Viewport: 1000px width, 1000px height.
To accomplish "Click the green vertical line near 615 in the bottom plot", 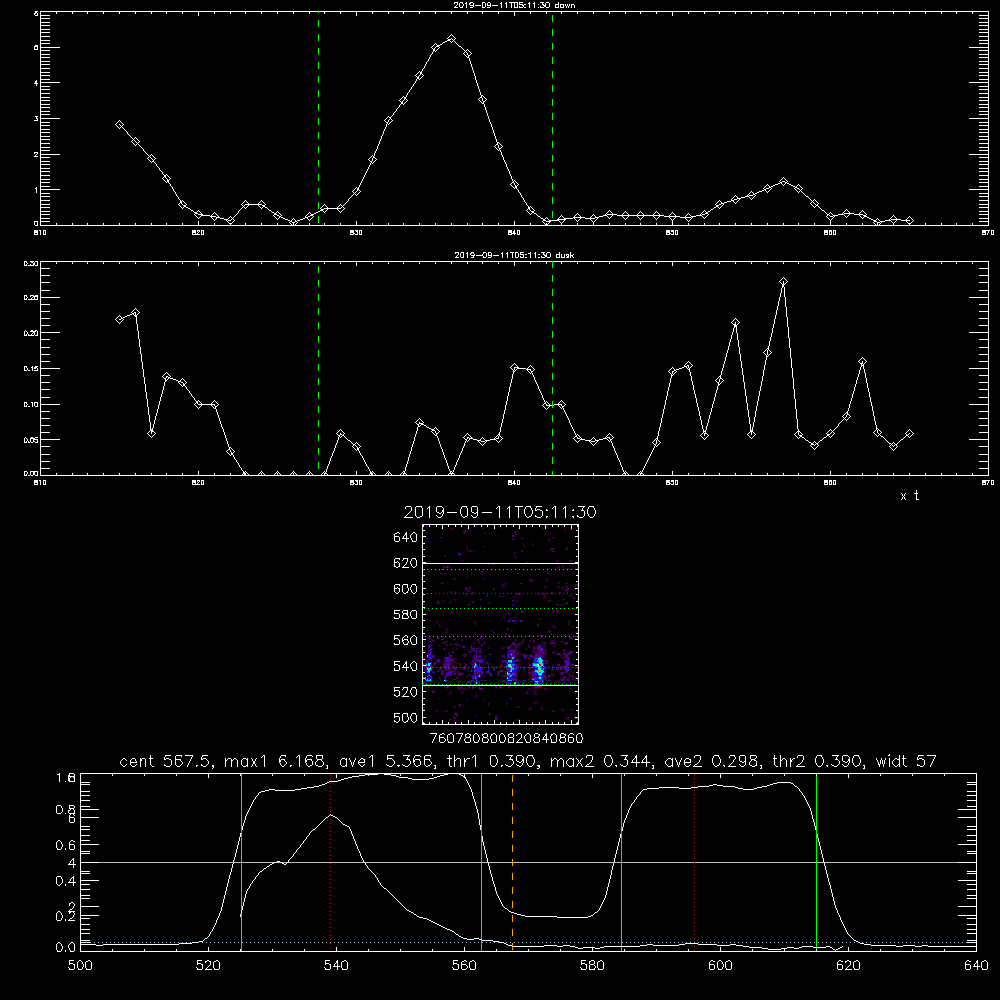I will coord(816,861).
